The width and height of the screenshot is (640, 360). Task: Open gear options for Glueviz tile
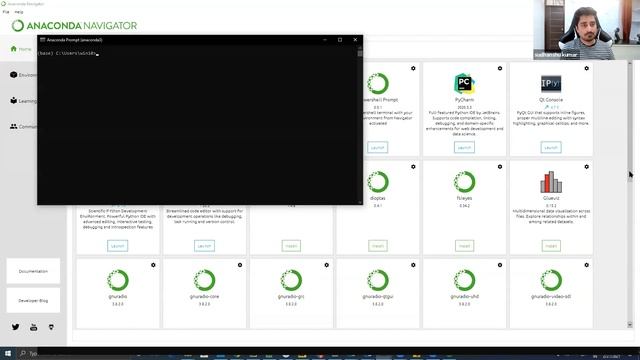click(587, 167)
